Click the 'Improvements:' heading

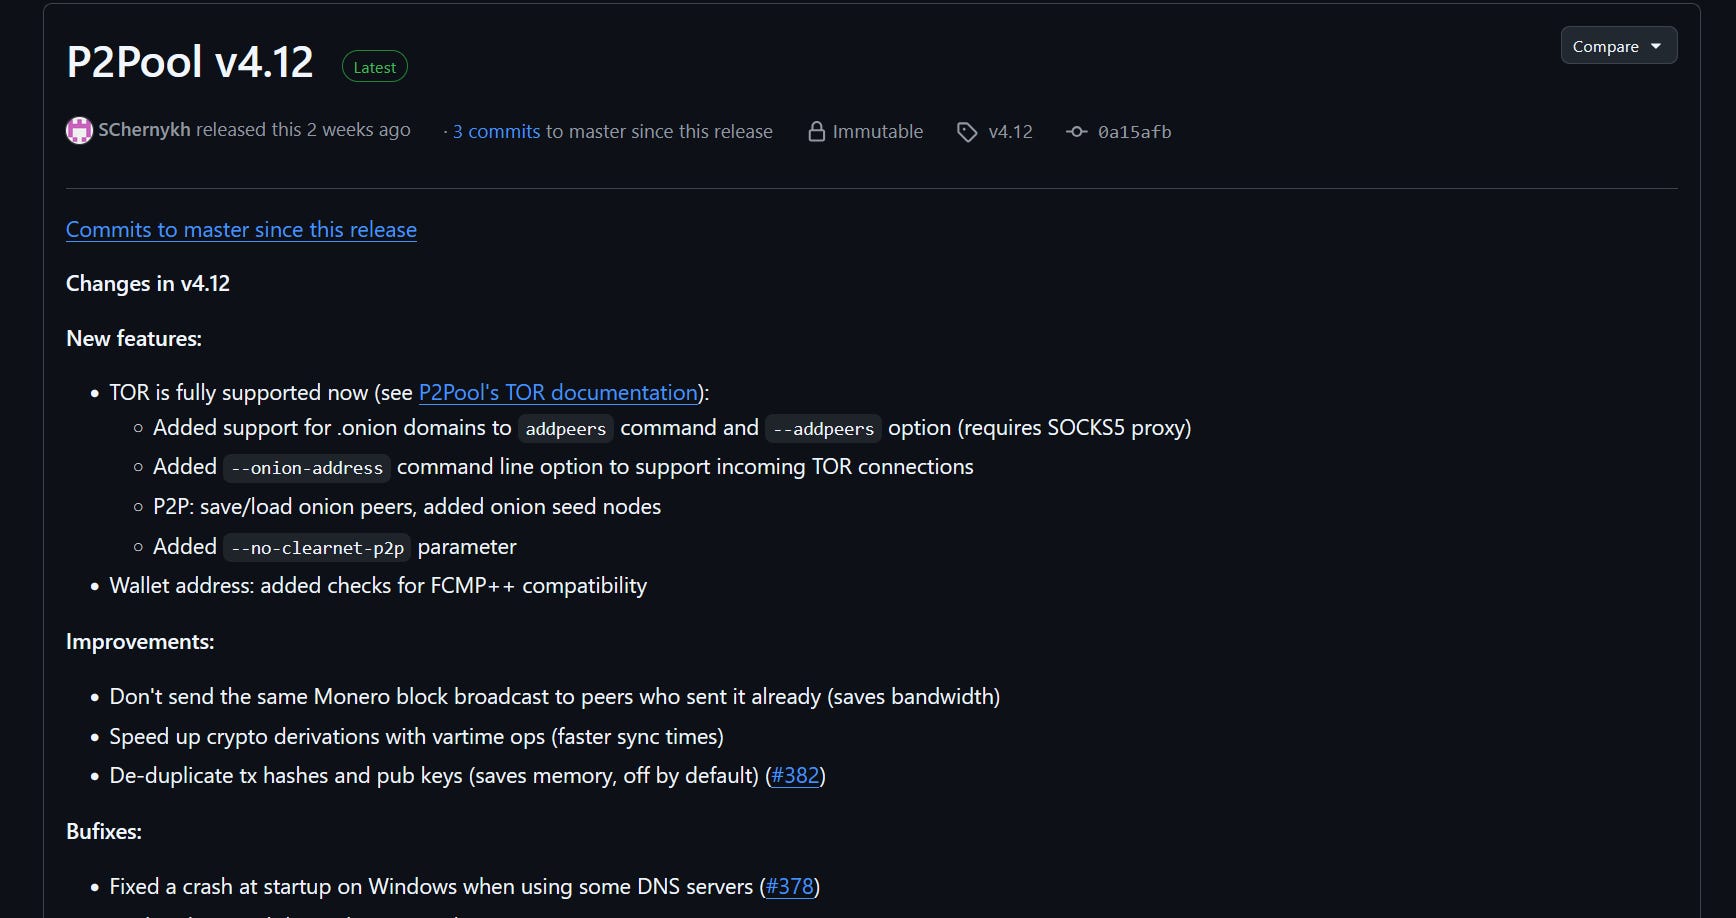140,641
